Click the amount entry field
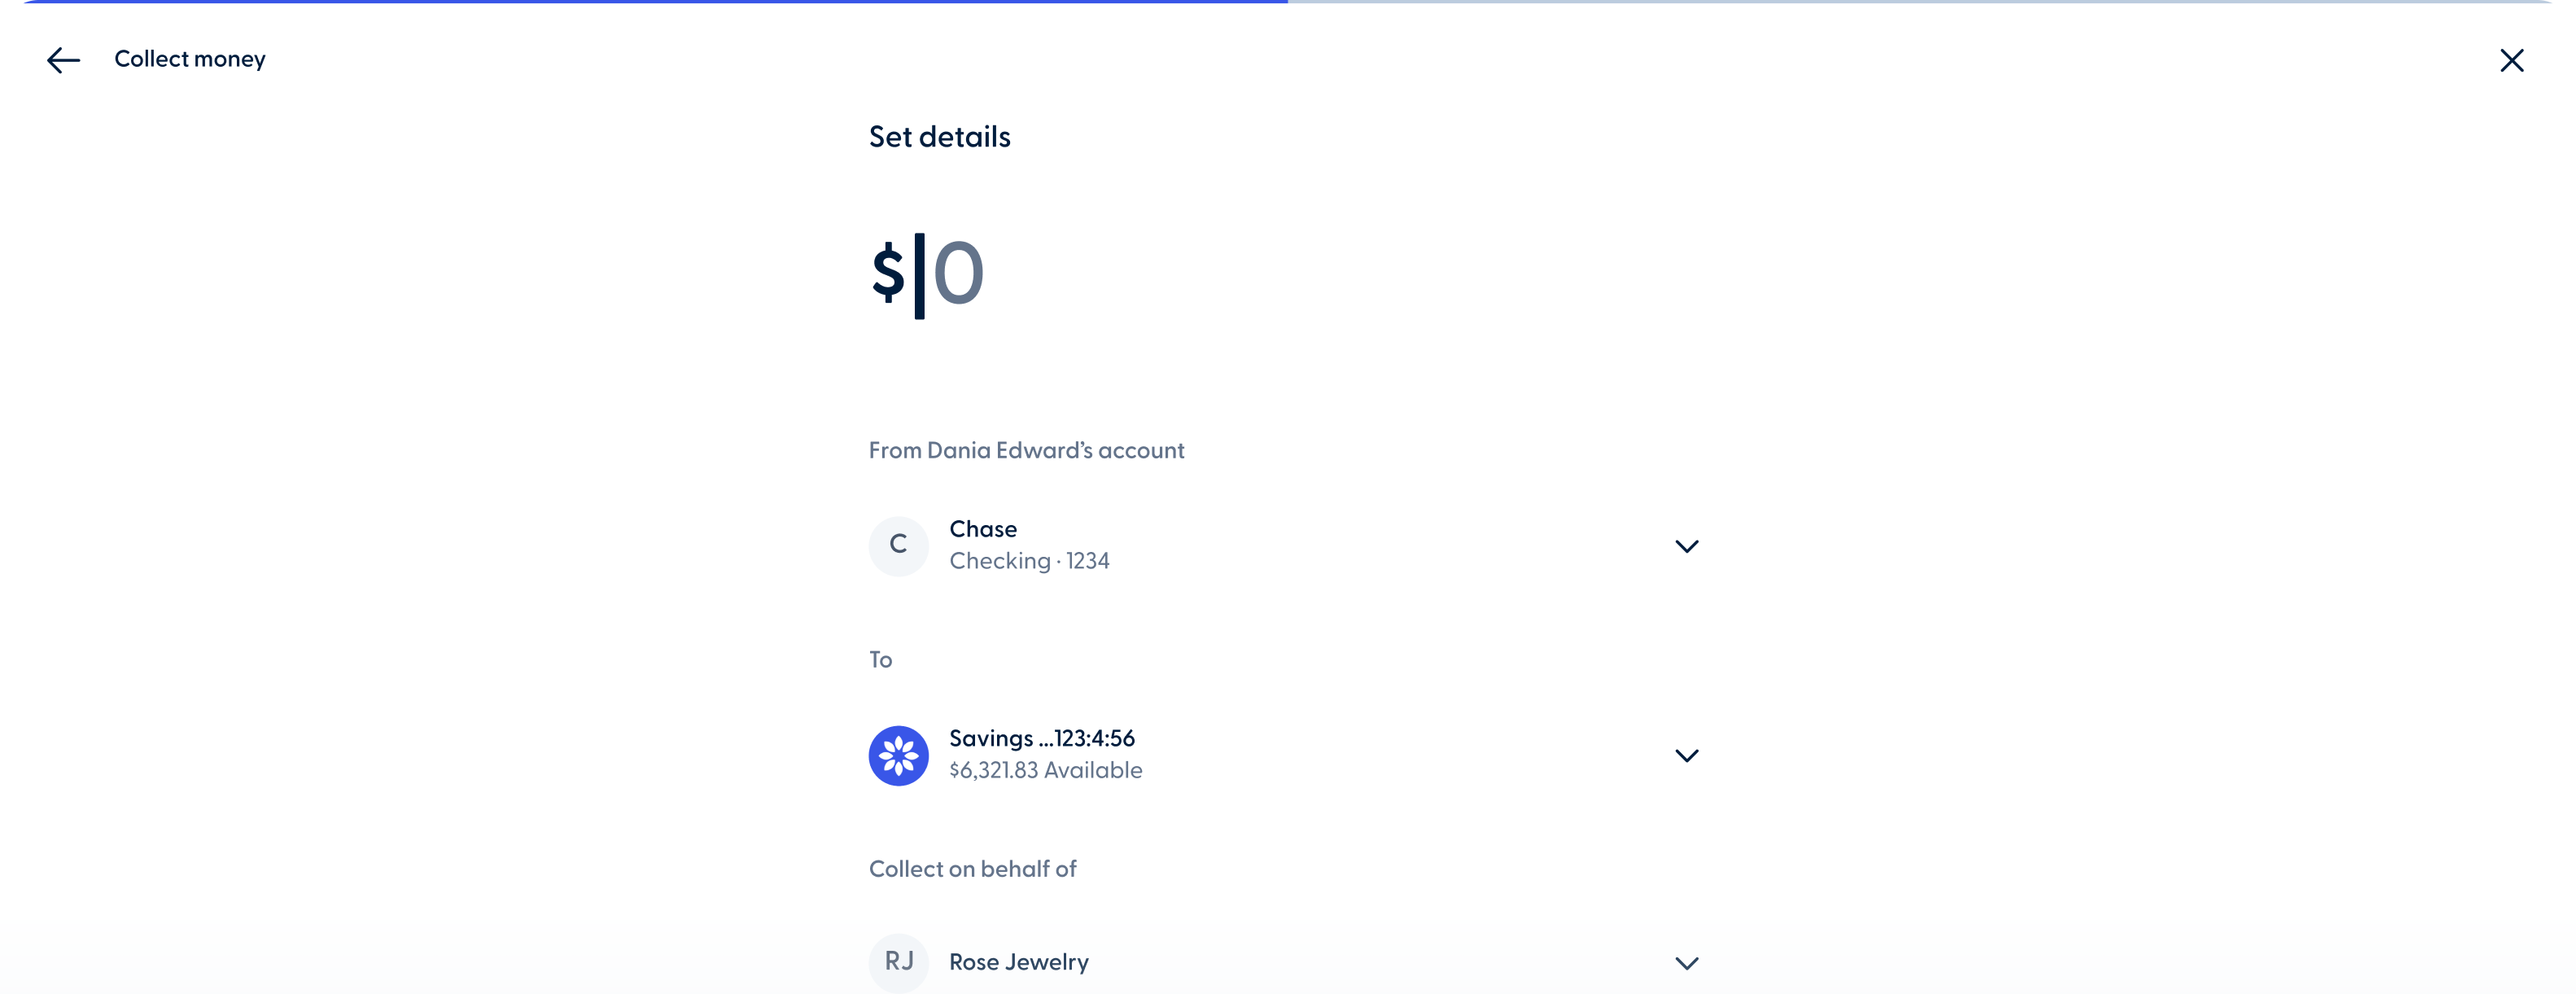 tap(930, 275)
